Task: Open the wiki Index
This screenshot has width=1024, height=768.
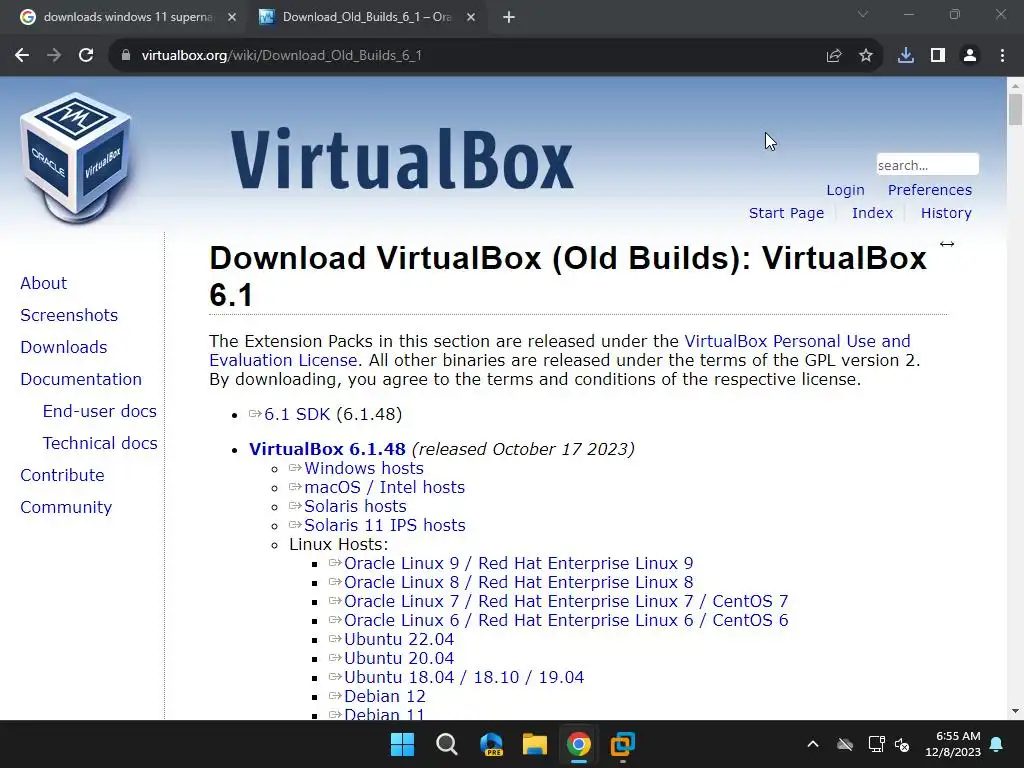Action: [x=872, y=213]
